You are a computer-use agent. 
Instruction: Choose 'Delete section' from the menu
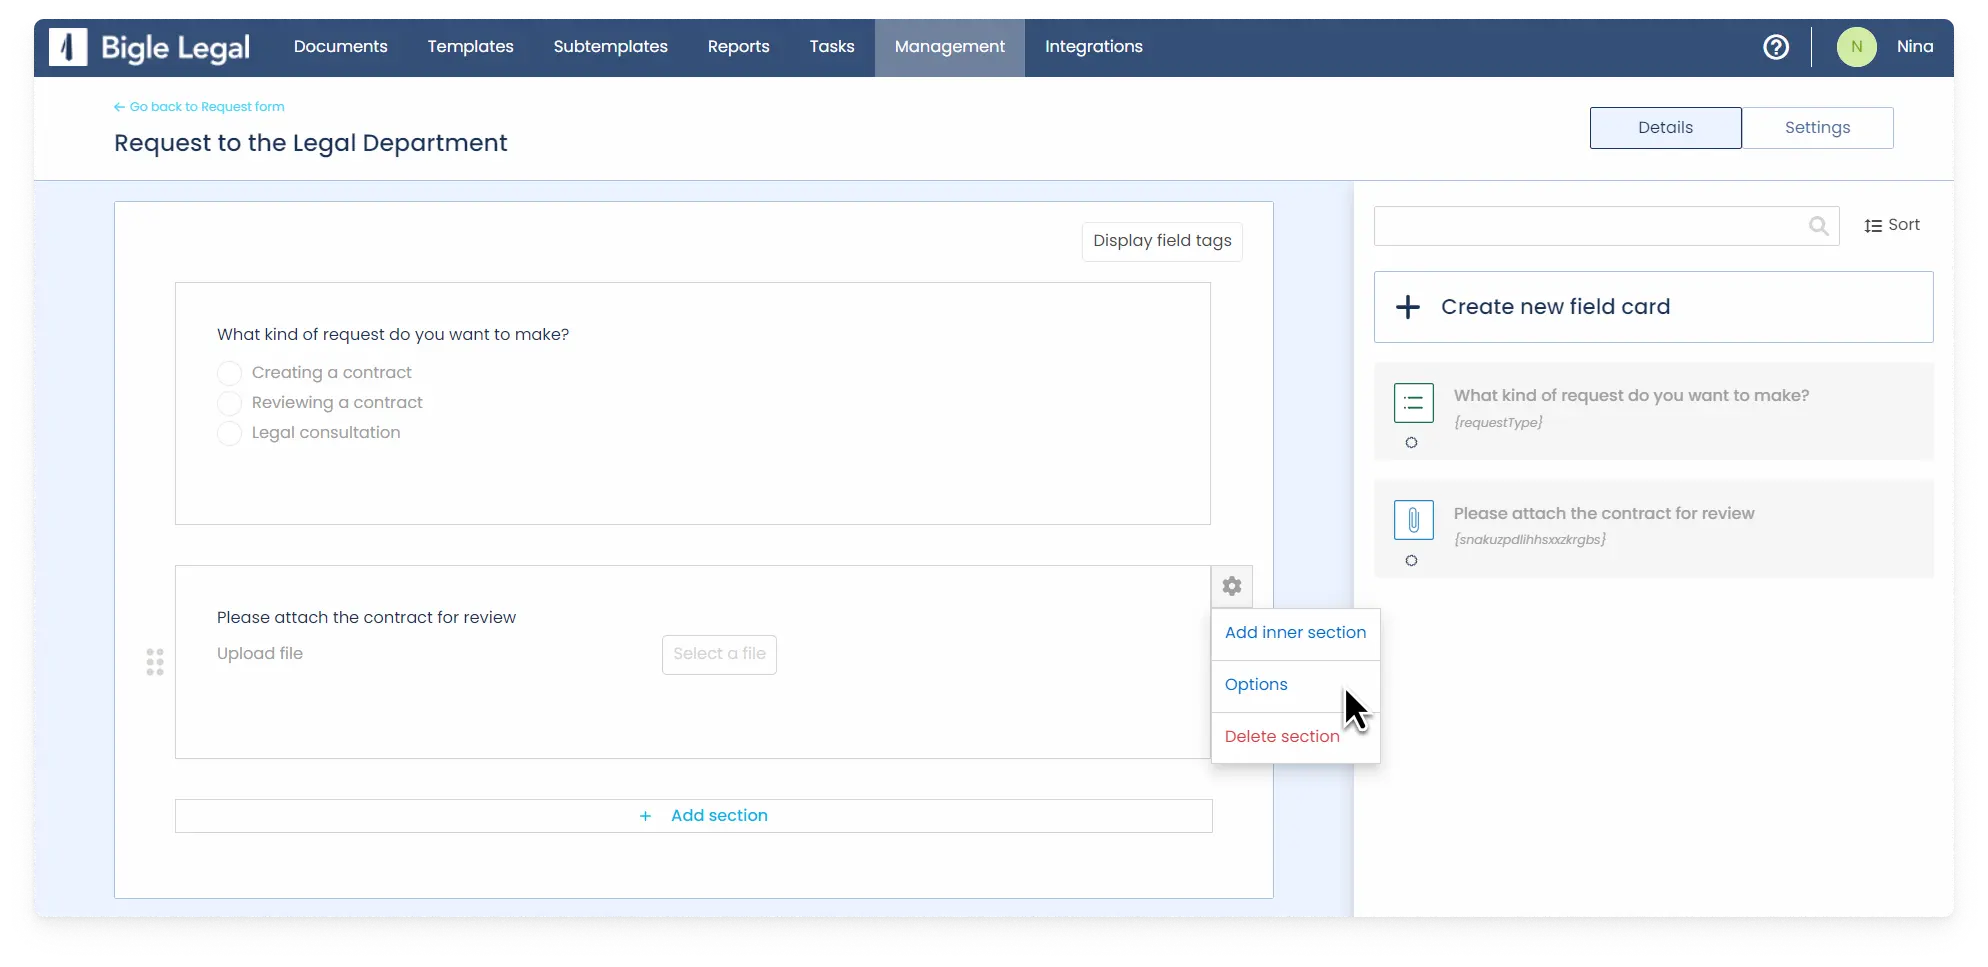(x=1281, y=737)
